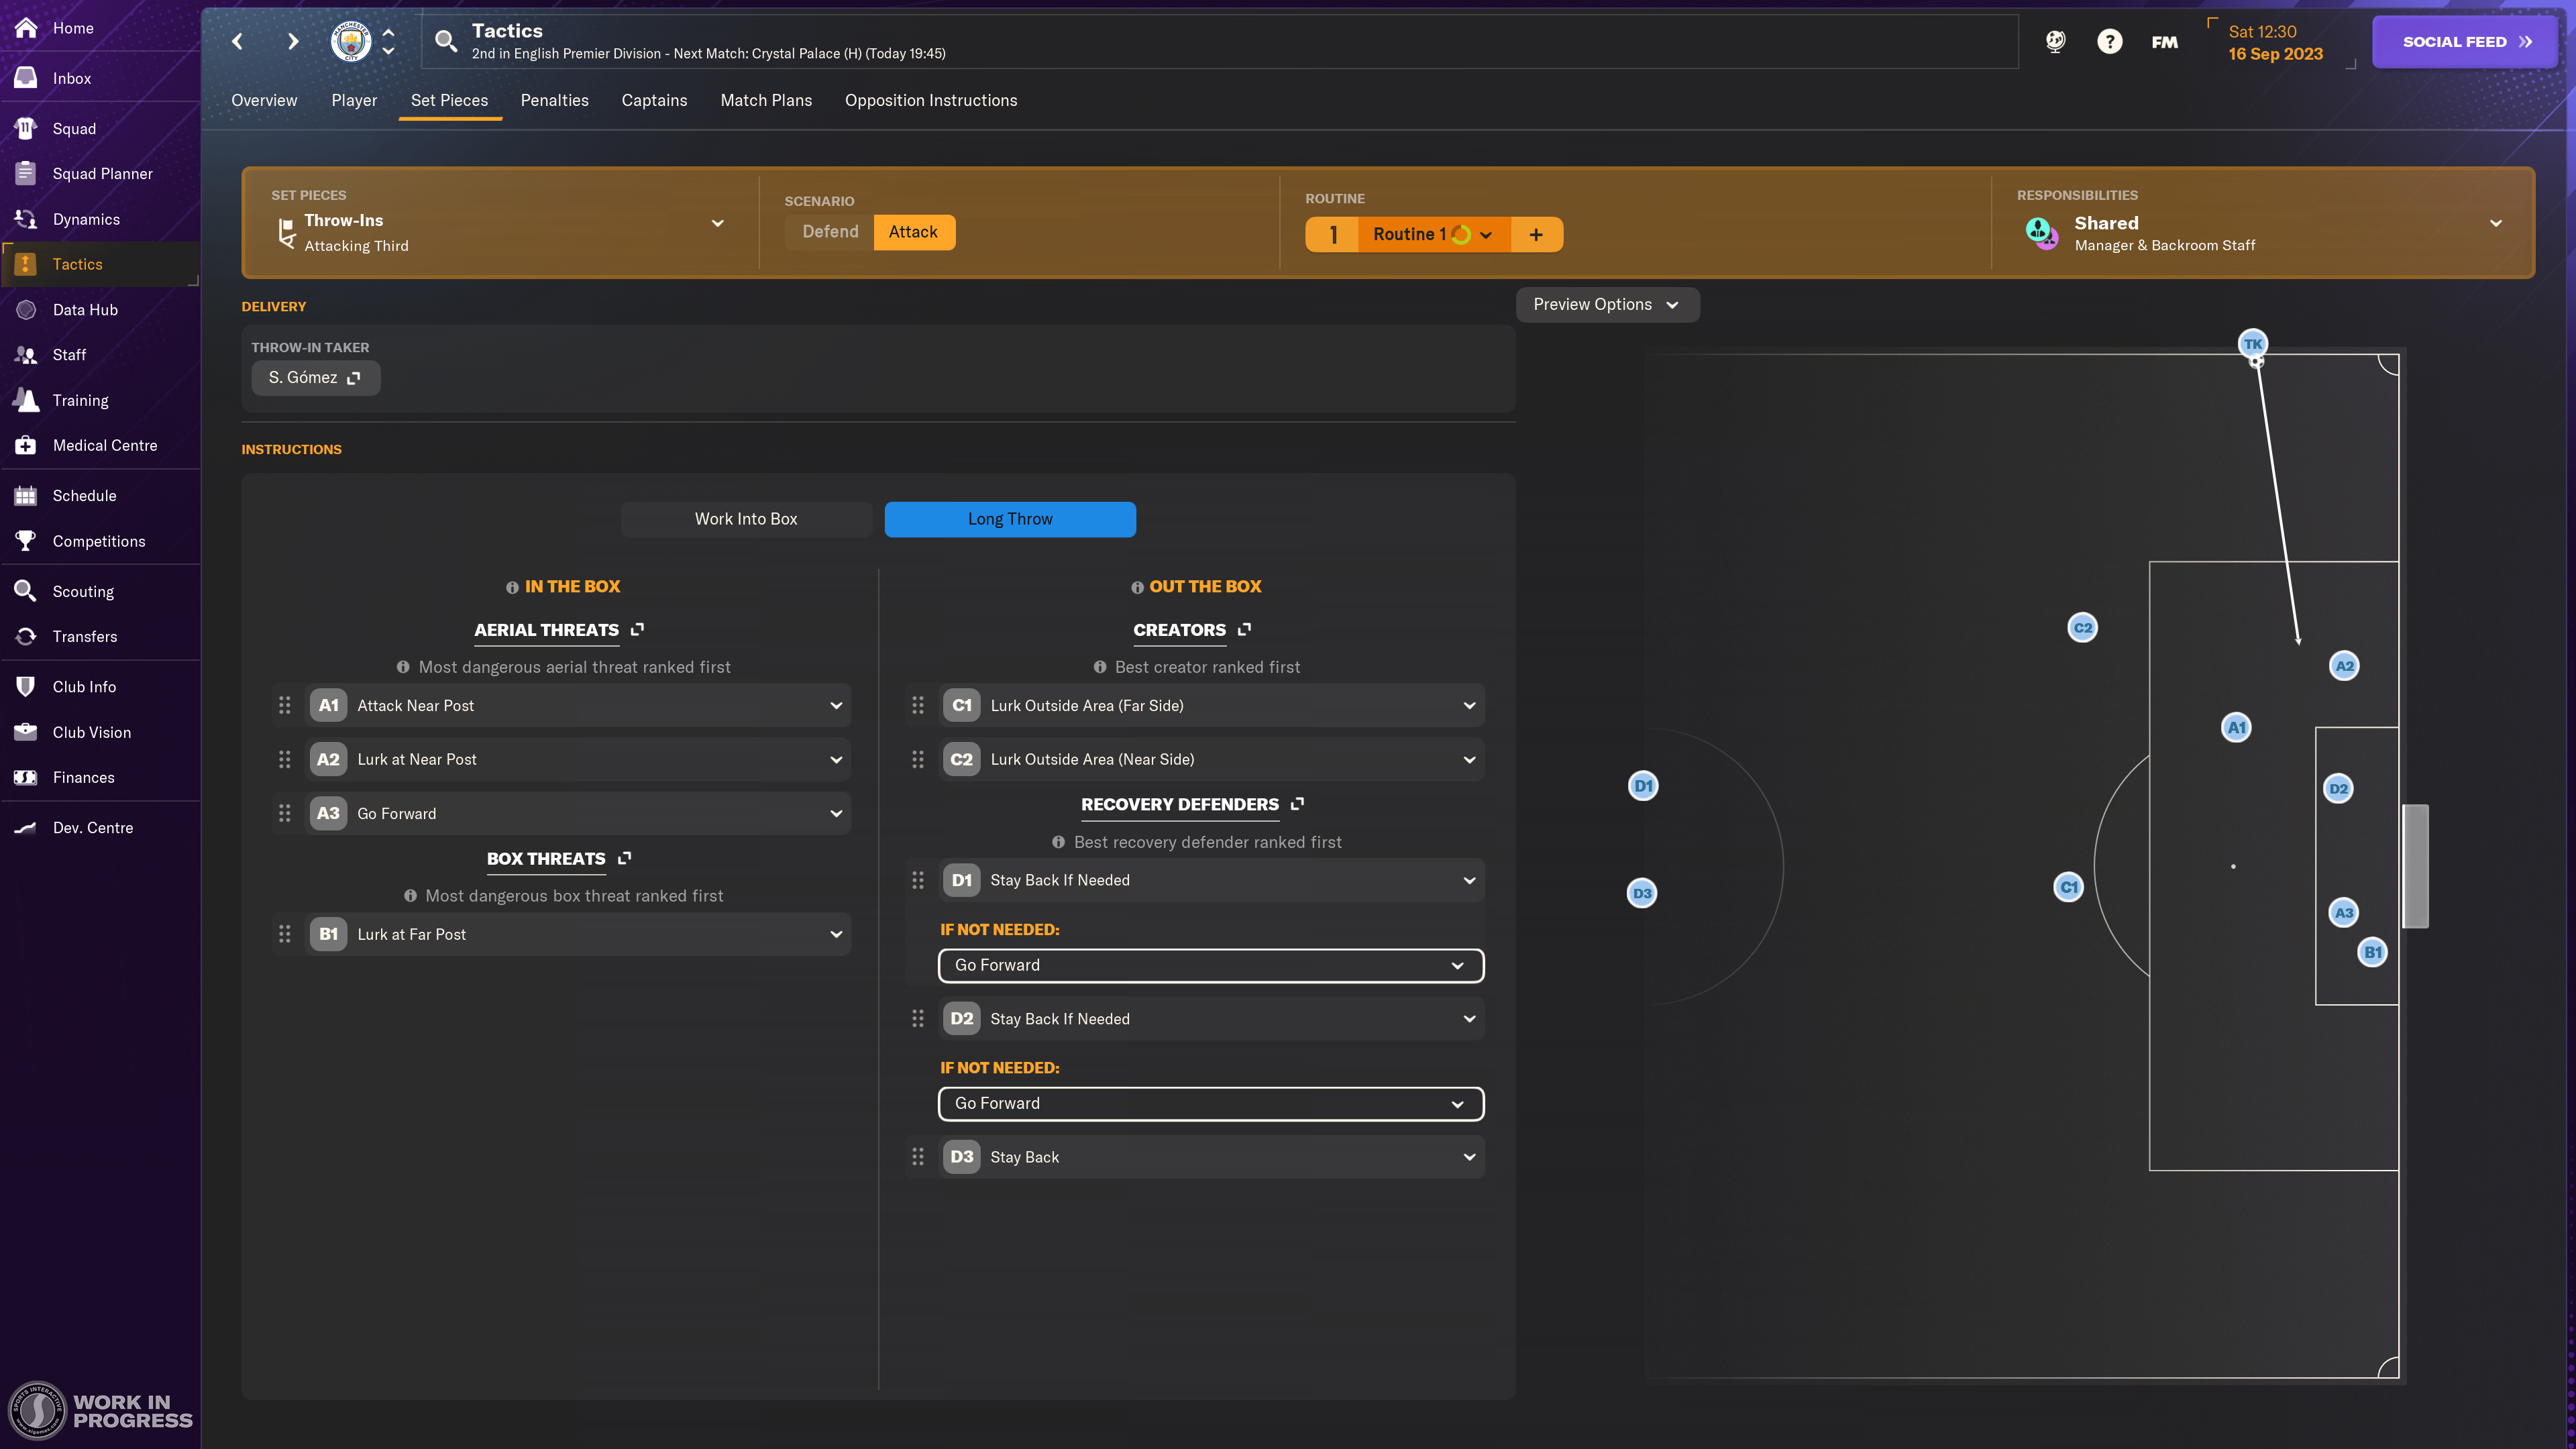Switch the scenario to Defend
2576x1449 pixels.
[x=829, y=231]
